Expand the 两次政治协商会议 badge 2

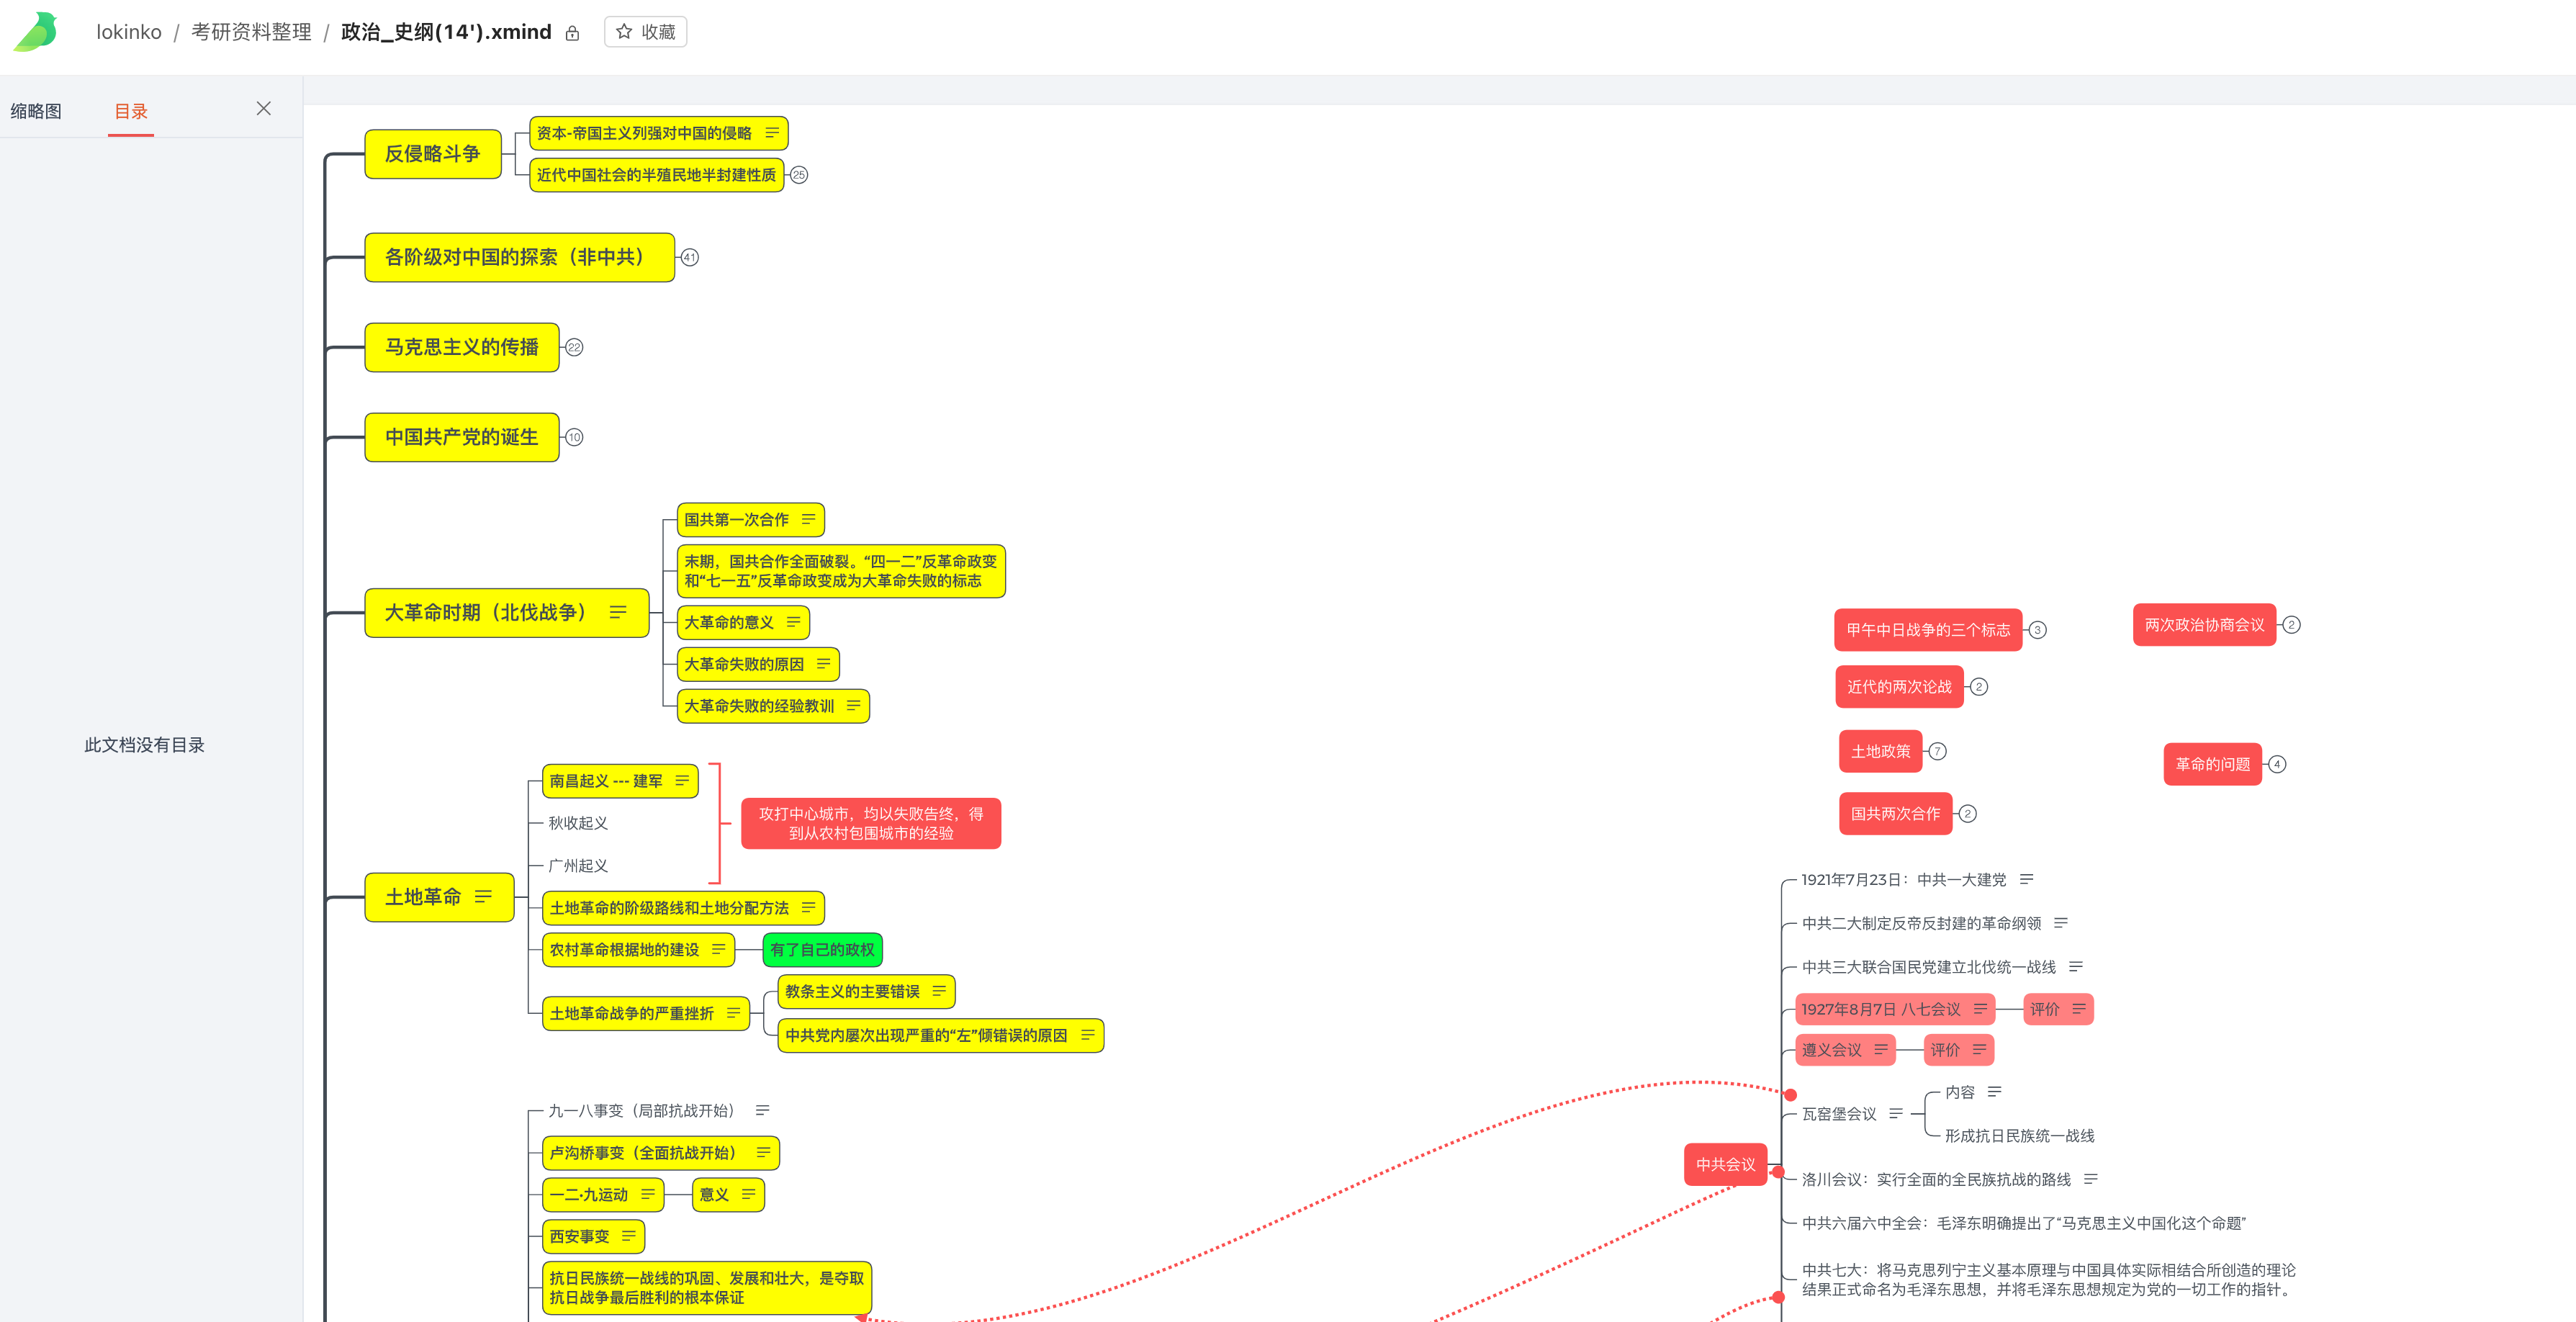point(2291,625)
